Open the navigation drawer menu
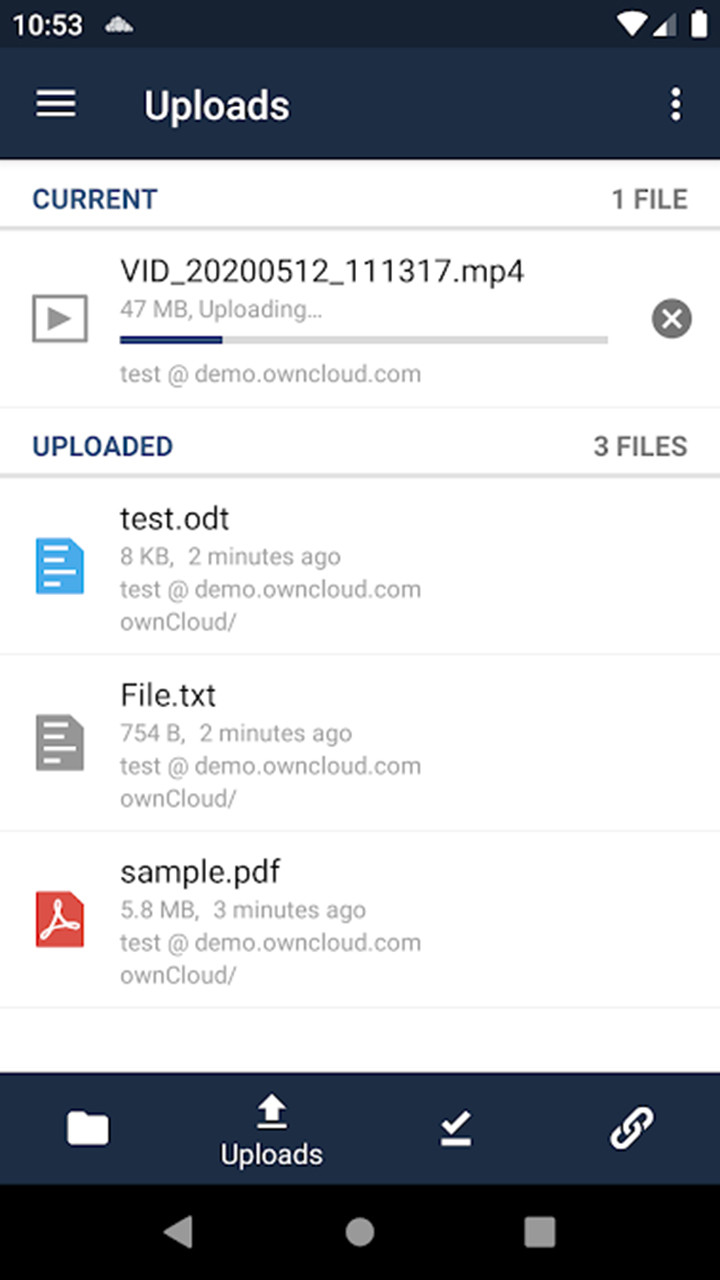 pos(55,104)
